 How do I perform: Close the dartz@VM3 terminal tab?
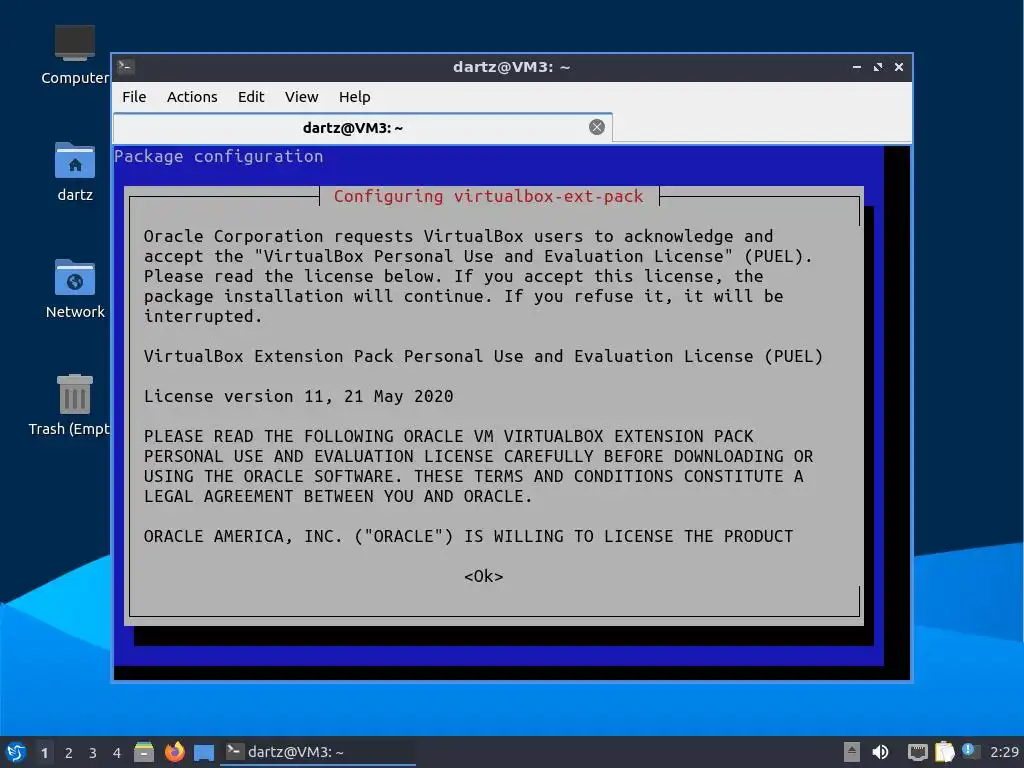click(596, 127)
